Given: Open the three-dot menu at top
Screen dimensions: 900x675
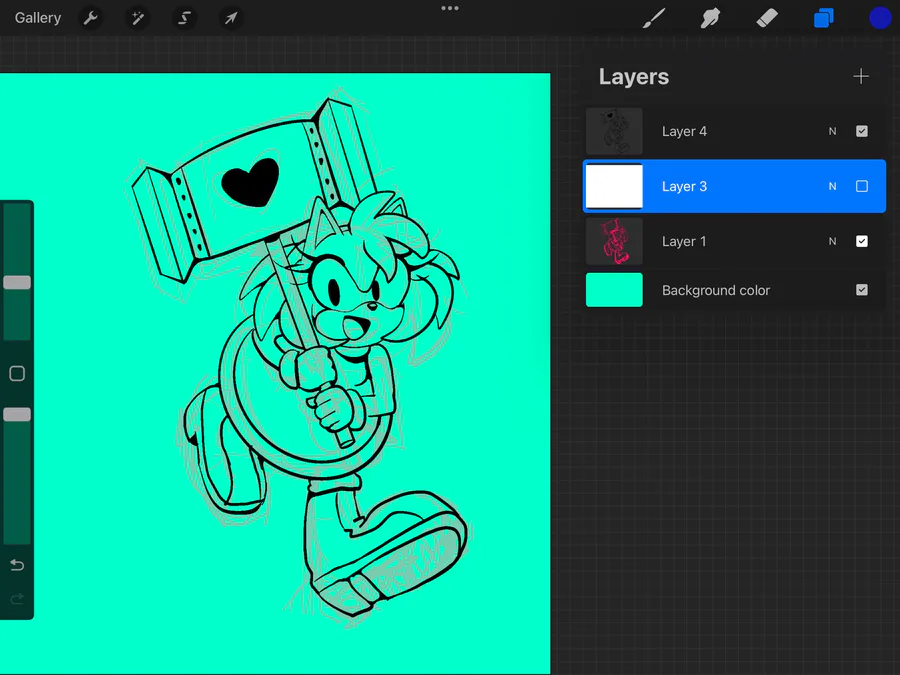Looking at the screenshot, I should [450, 8].
